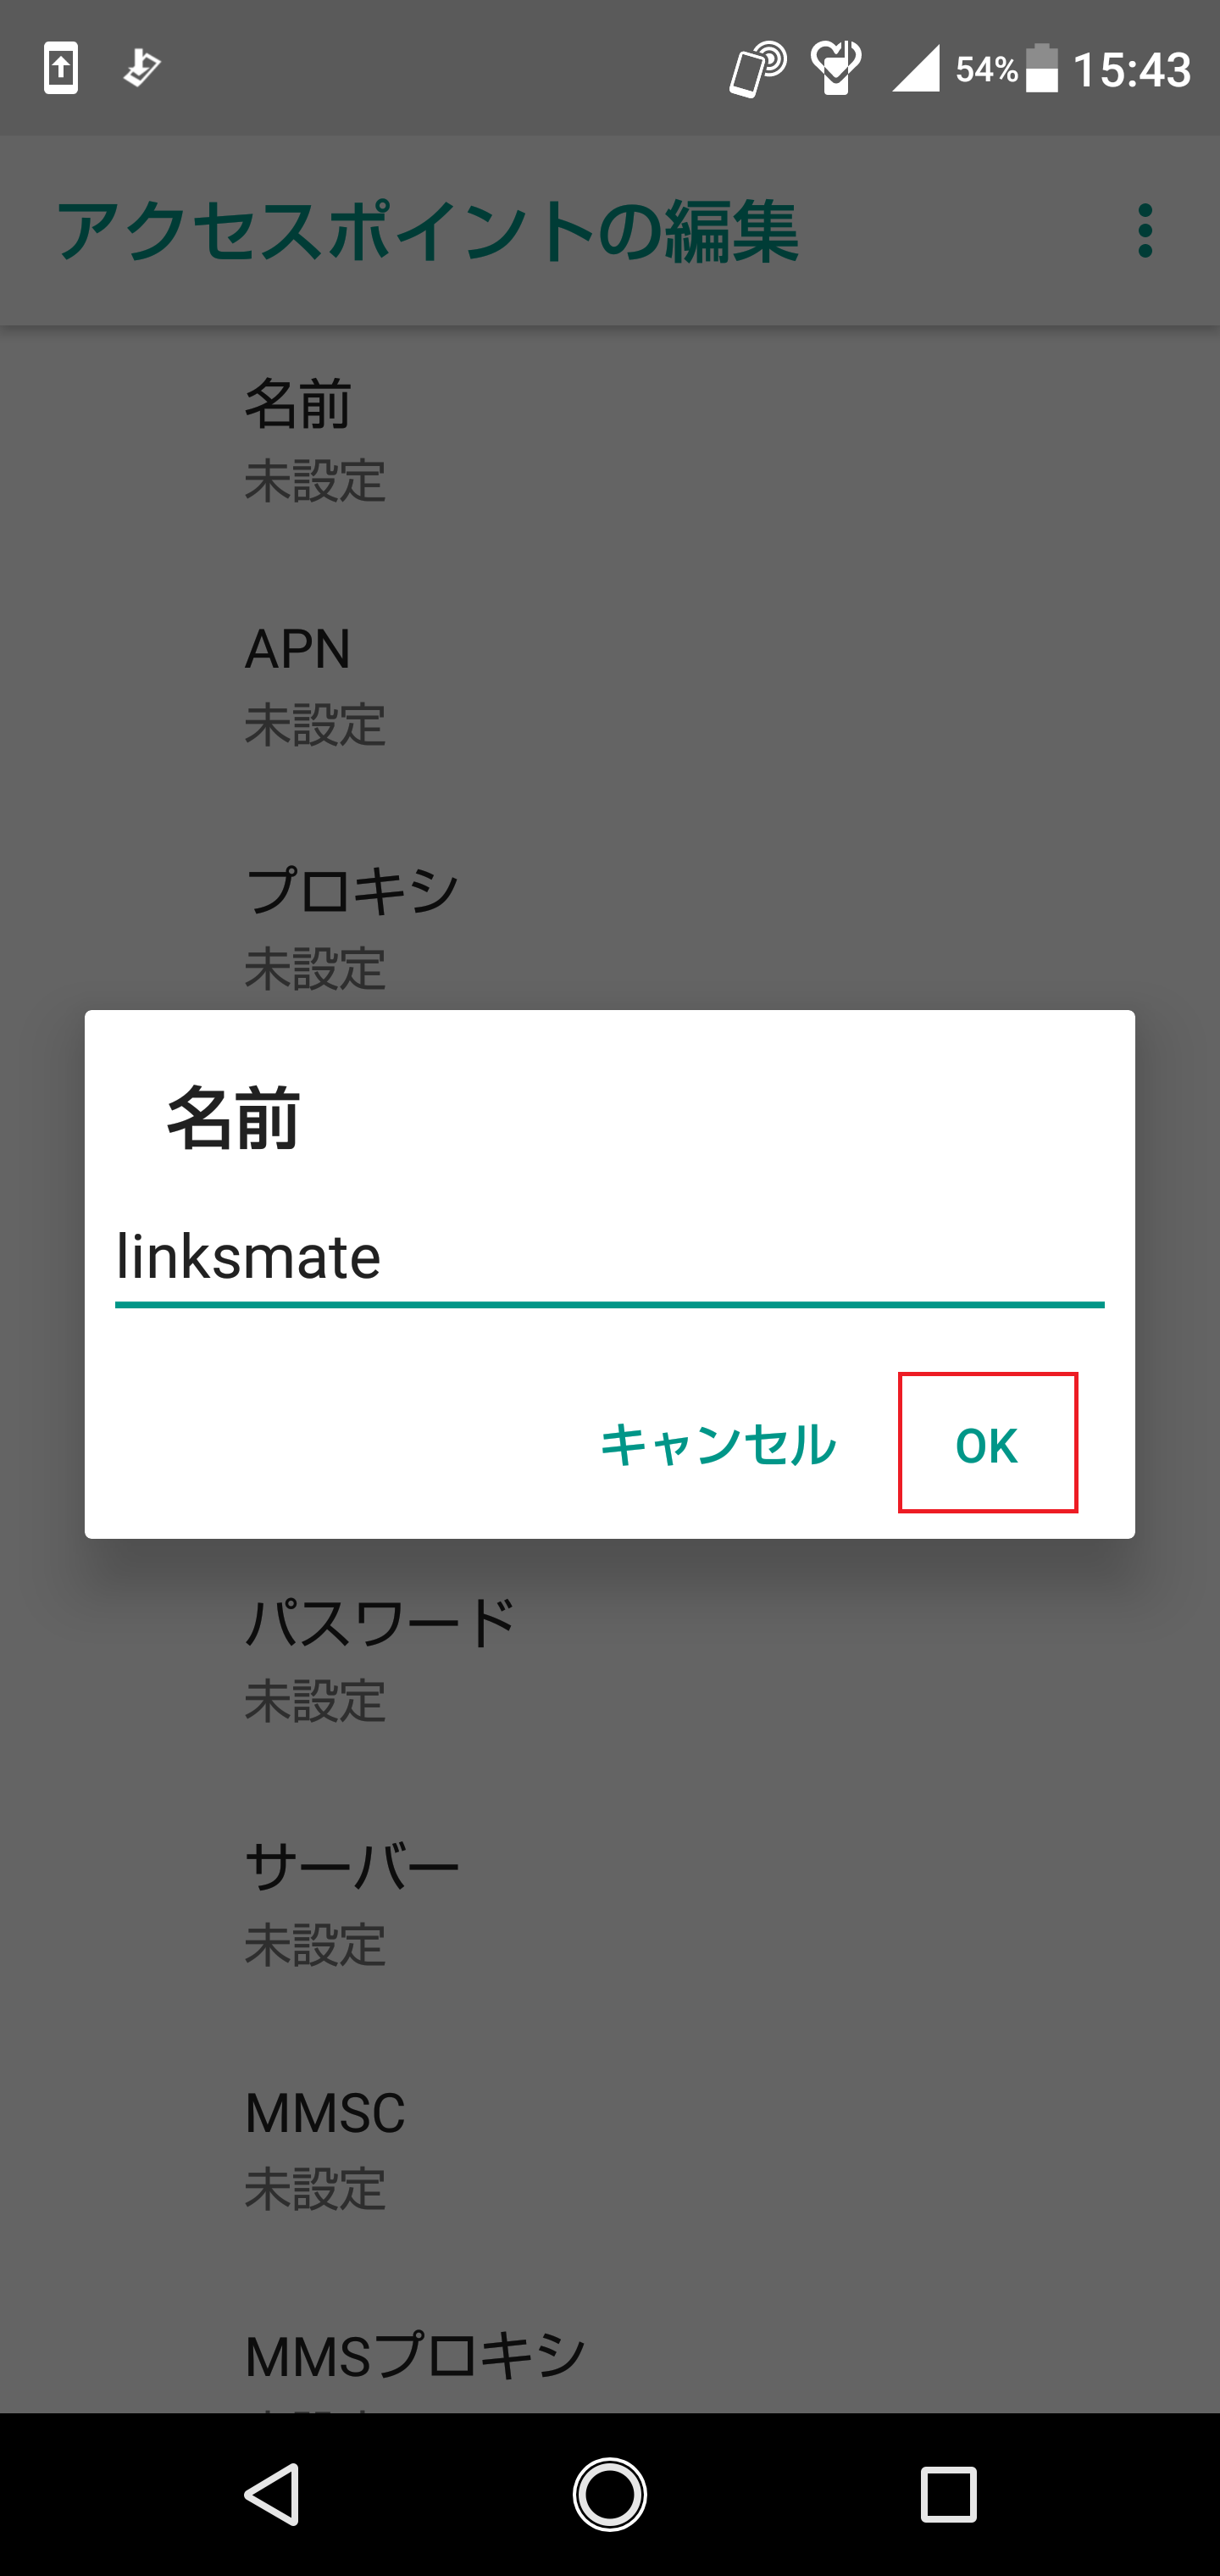Viewport: 1220px width, 2576px height.
Task: Tap the upload status bar icon
Action: tap(60, 67)
